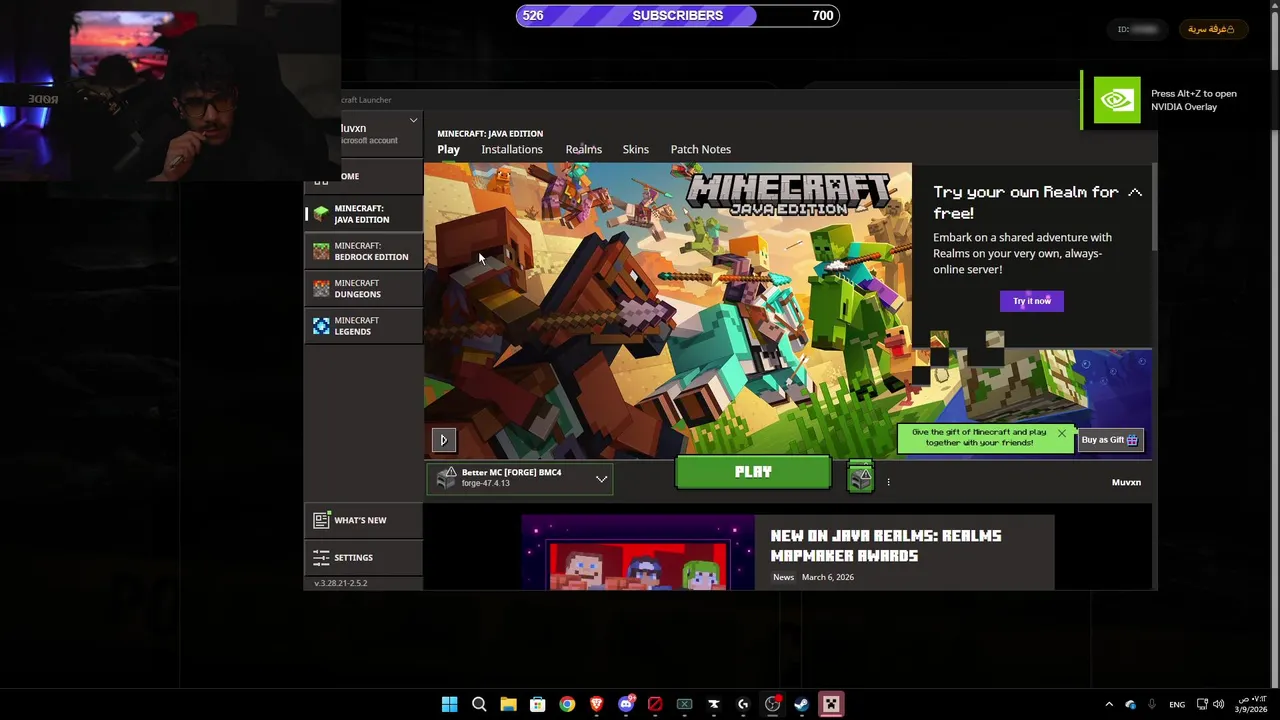Open Windows Start menu
This screenshot has width=1280, height=720.
pyautogui.click(x=449, y=704)
